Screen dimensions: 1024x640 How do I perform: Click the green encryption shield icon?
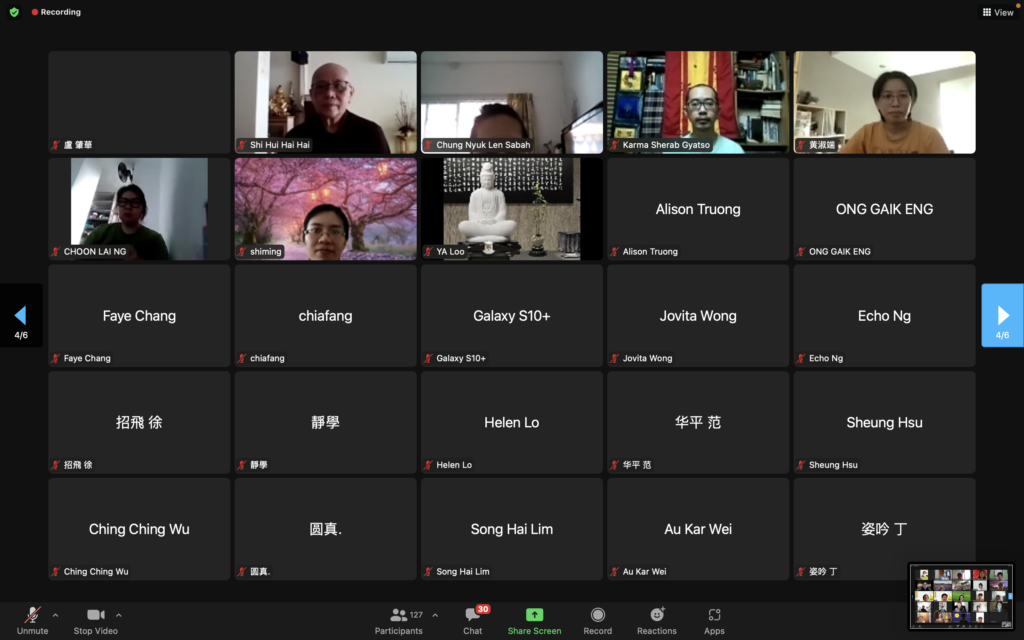point(14,12)
